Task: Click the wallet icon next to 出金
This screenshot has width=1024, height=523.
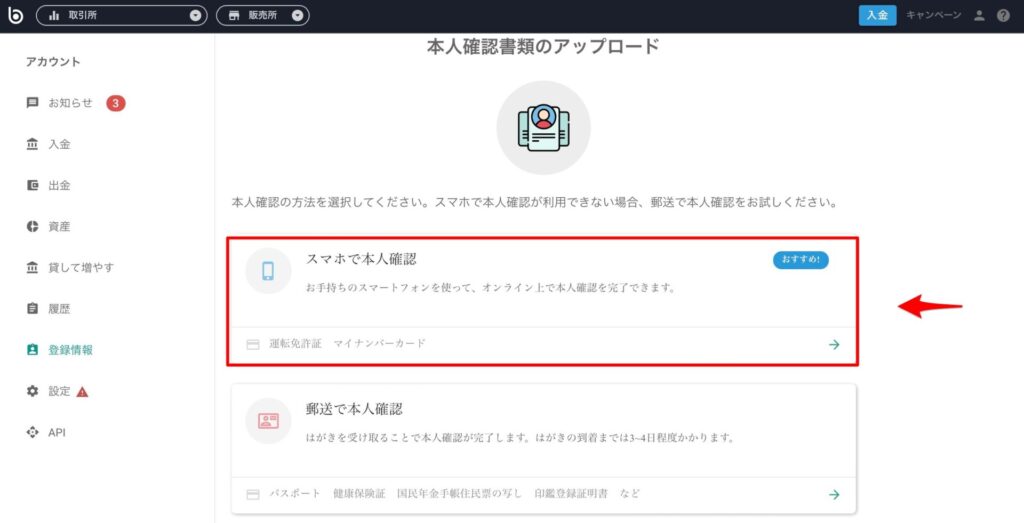Action: pos(32,185)
